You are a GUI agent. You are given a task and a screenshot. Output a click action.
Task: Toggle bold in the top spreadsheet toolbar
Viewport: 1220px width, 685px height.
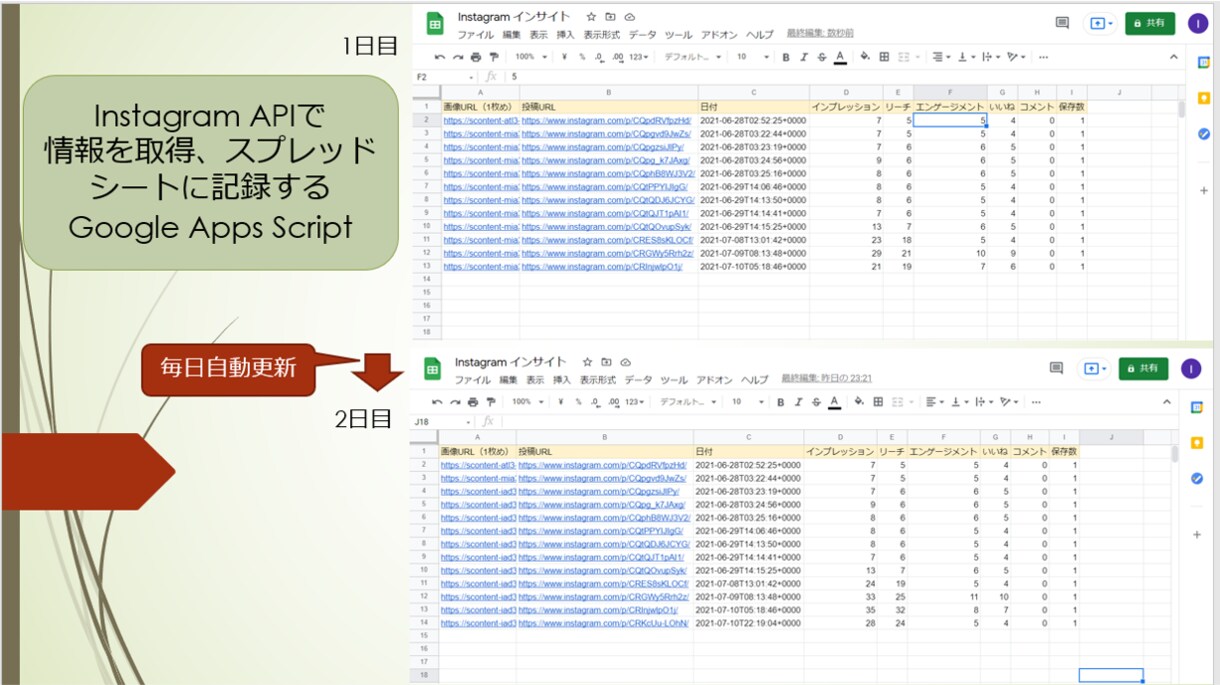pos(786,57)
